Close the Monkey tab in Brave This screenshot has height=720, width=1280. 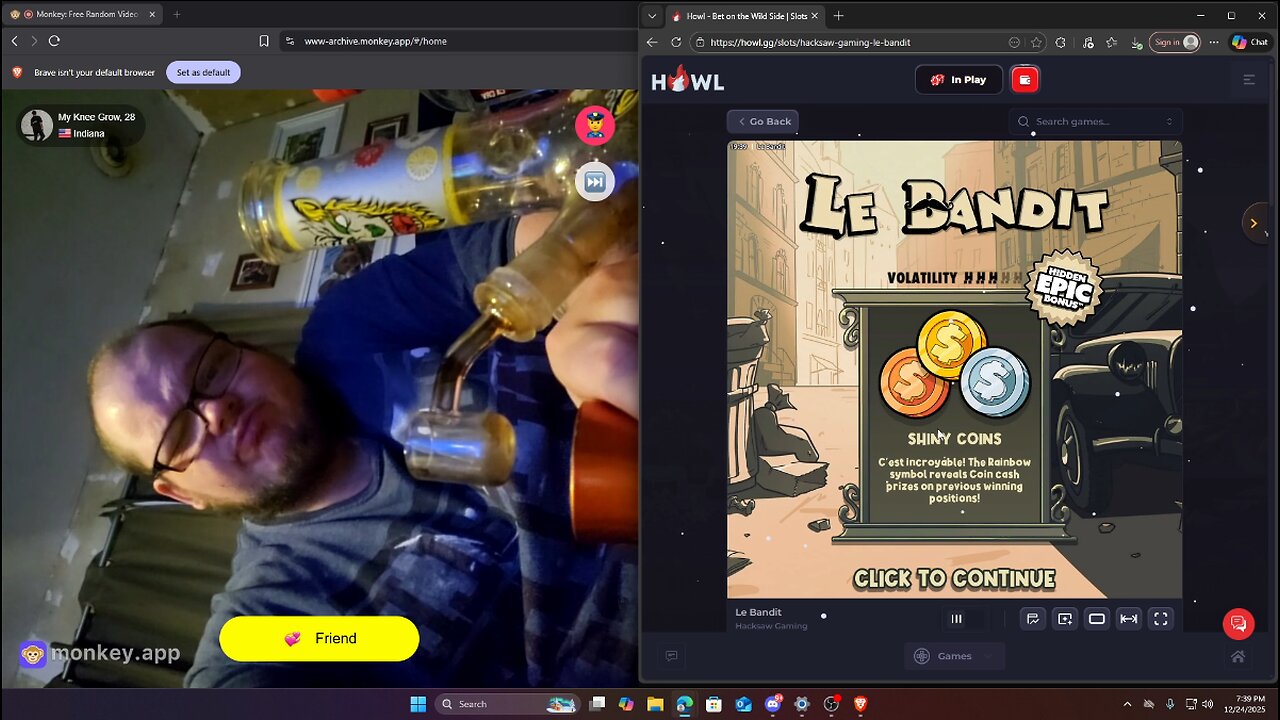click(152, 14)
